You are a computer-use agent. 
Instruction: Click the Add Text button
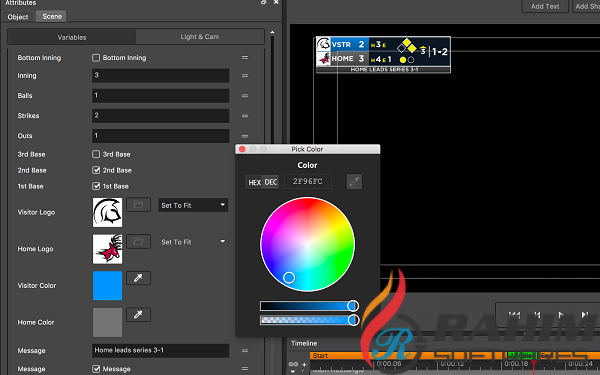[x=545, y=6]
